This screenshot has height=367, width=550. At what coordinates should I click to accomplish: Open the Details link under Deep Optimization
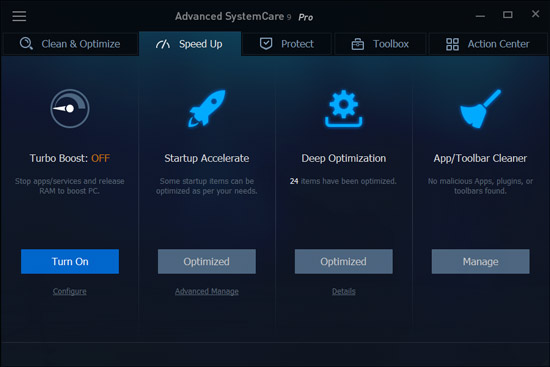pos(344,291)
